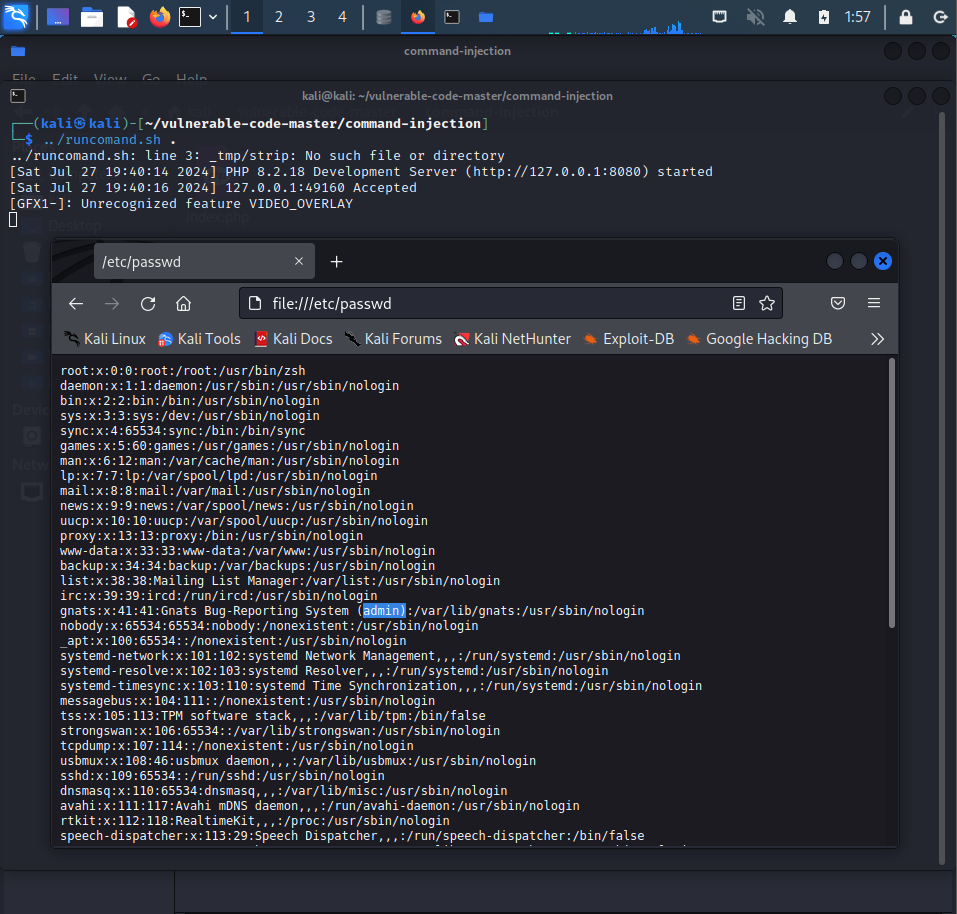957x914 pixels.
Task: Expand the terminal launcher dropdown arrow
Action: [213, 17]
